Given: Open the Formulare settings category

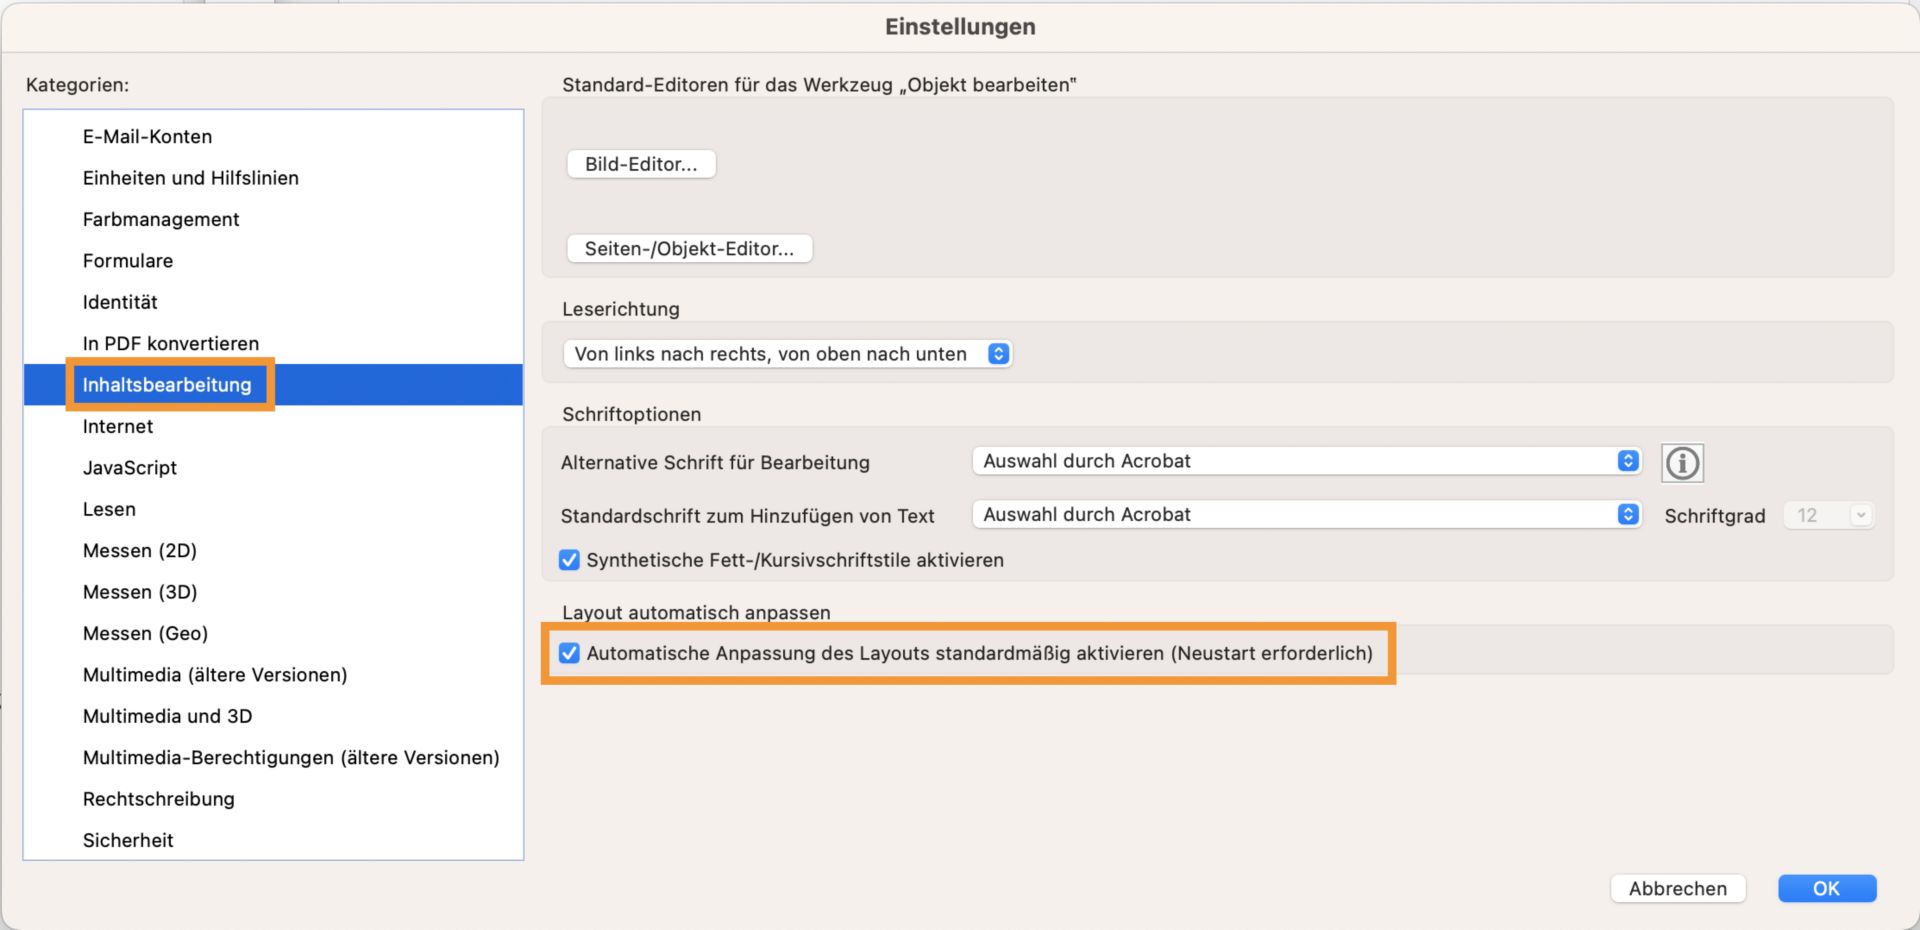Looking at the screenshot, I should (x=128, y=260).
